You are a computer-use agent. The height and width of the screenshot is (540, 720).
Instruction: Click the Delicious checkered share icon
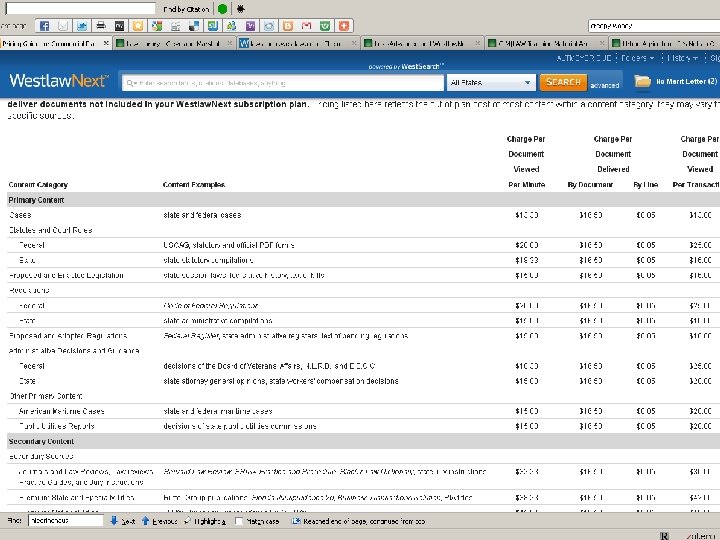click(194, 26)
